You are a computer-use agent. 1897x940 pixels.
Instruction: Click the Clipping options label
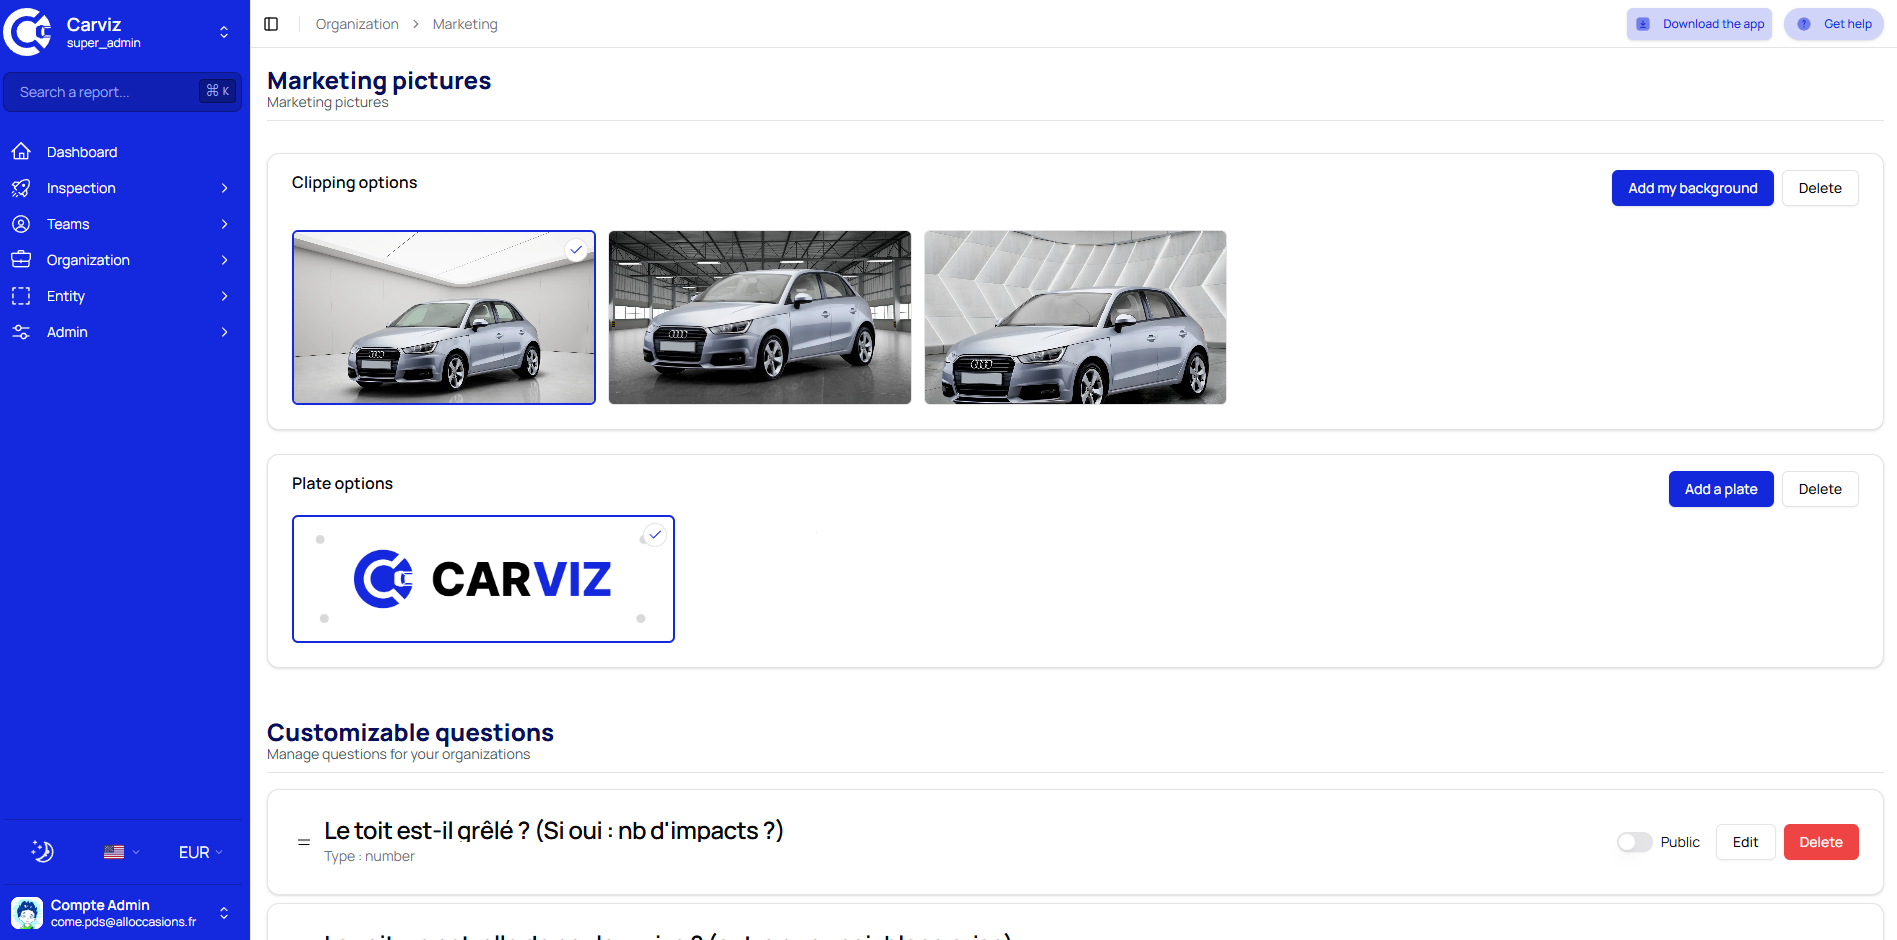[354, 182]
